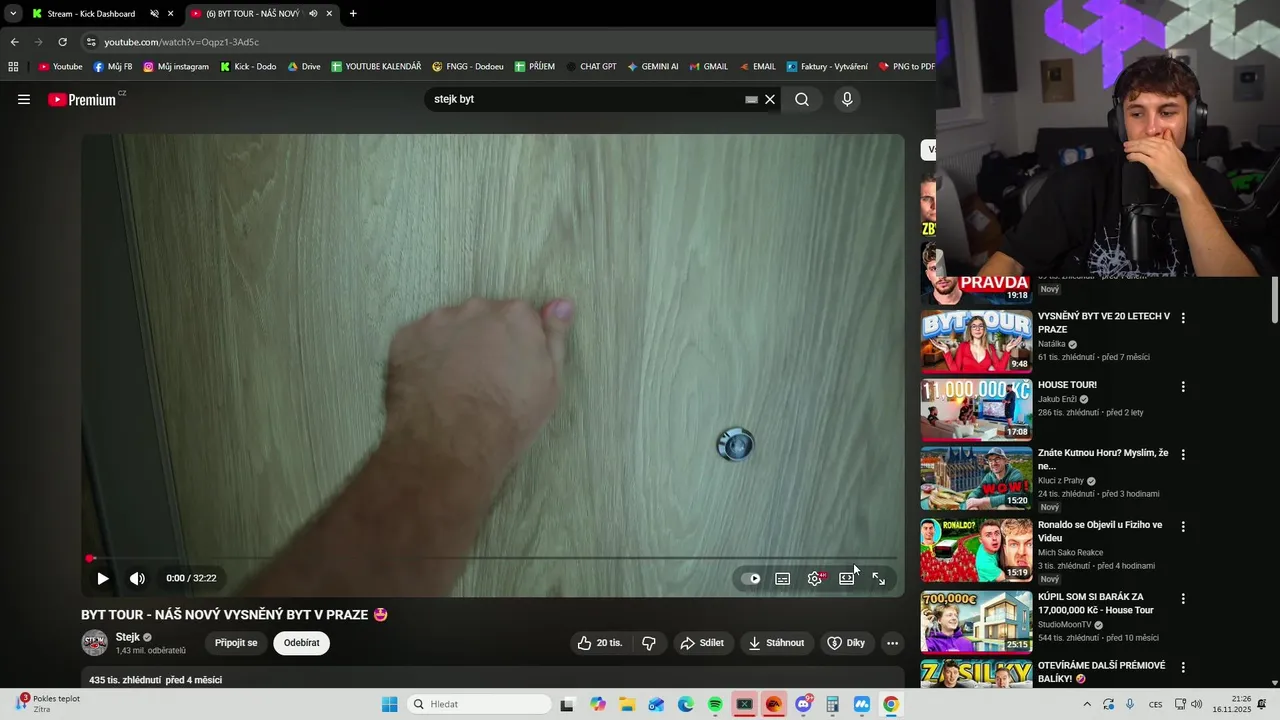Open the tab search dropdown arrow
The width and height of the screenshot is (1280, 720).
13,14
